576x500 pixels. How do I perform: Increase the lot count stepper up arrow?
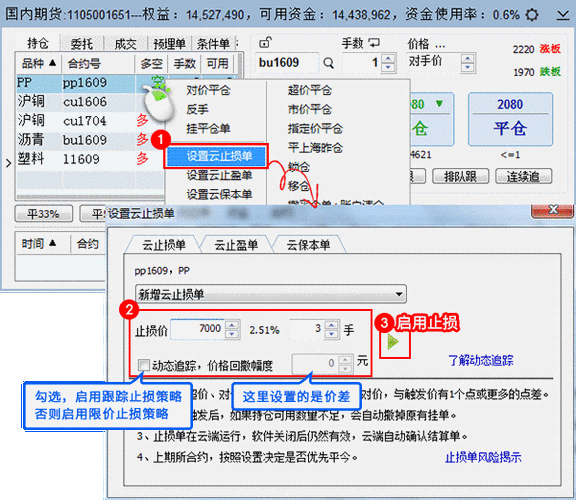(x=388, y=58)
